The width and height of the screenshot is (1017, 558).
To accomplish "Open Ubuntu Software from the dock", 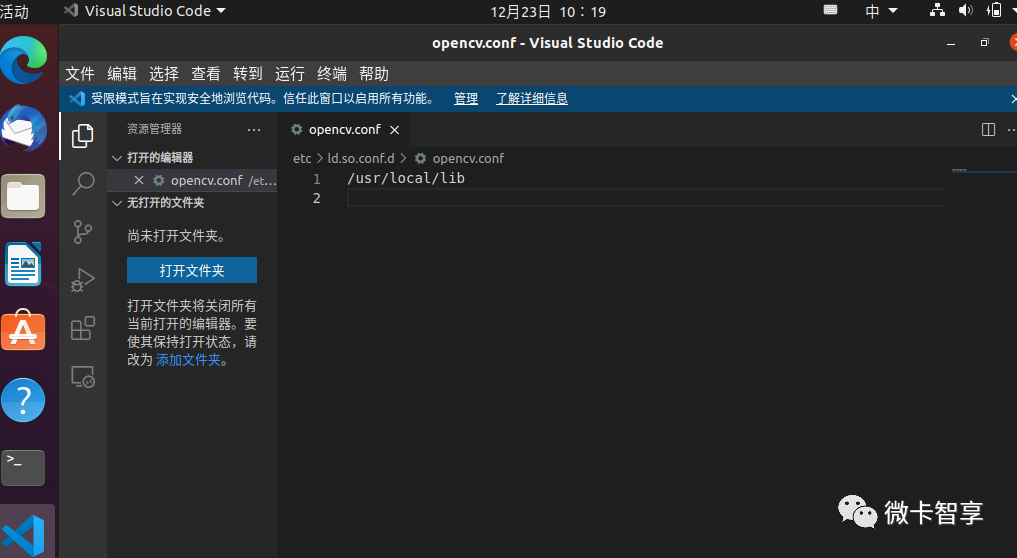I will [23, 331].
